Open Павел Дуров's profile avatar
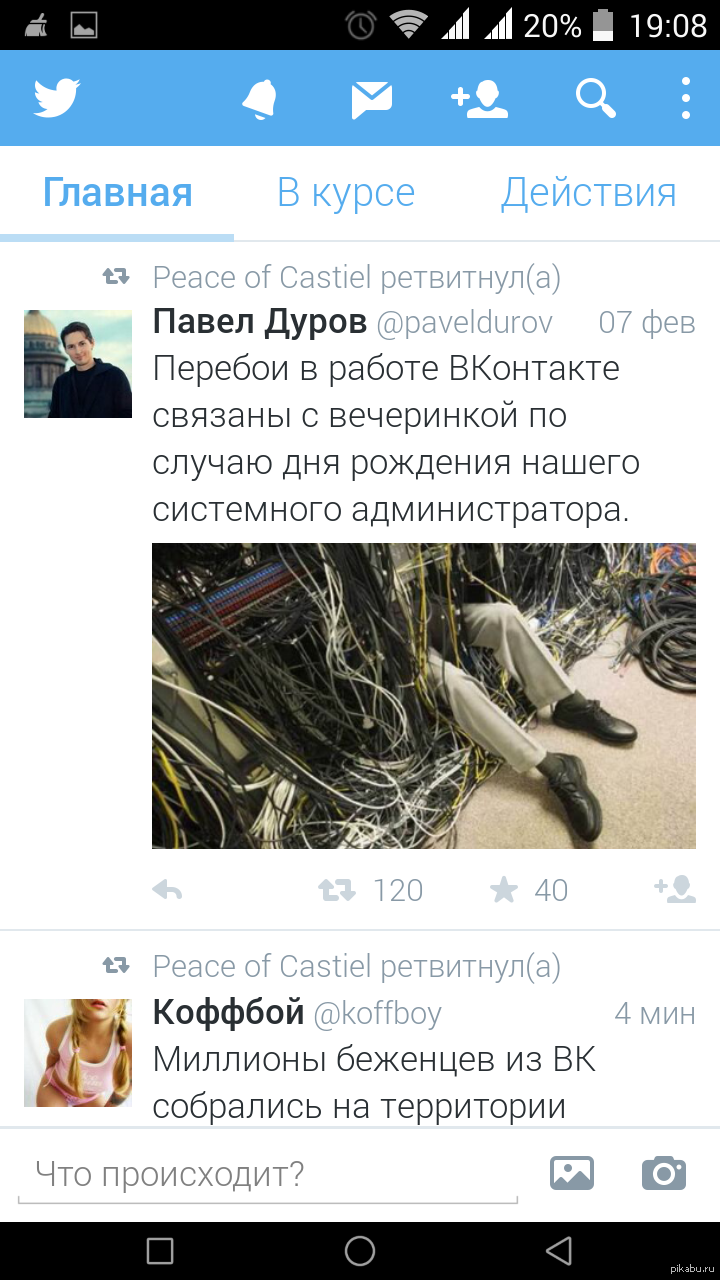 tap(78, 363)
